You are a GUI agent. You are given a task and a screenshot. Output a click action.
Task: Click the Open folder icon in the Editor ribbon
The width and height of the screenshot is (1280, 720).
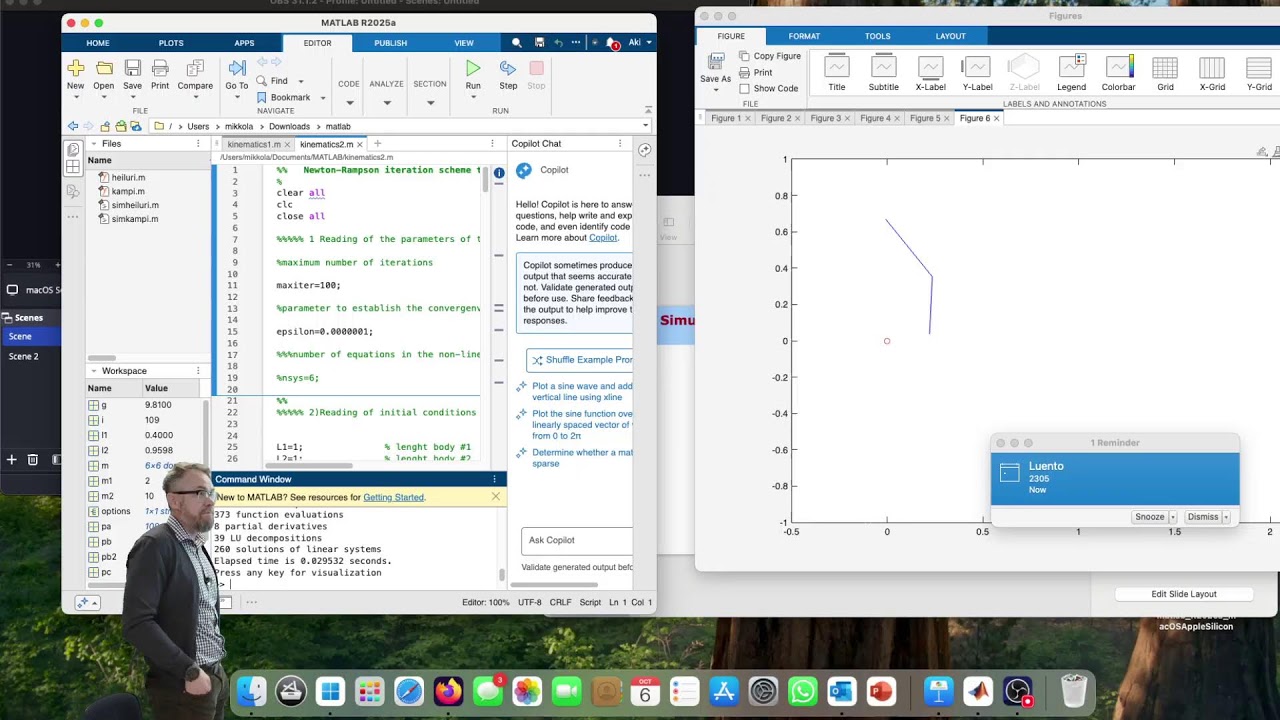pos(104,68)
